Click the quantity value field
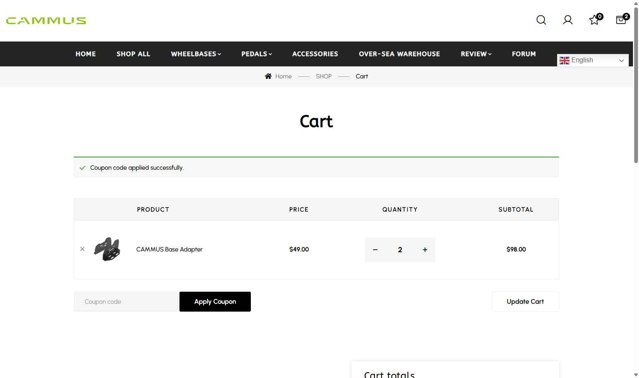This screenshot has height=378, width=639. (400, 250)
